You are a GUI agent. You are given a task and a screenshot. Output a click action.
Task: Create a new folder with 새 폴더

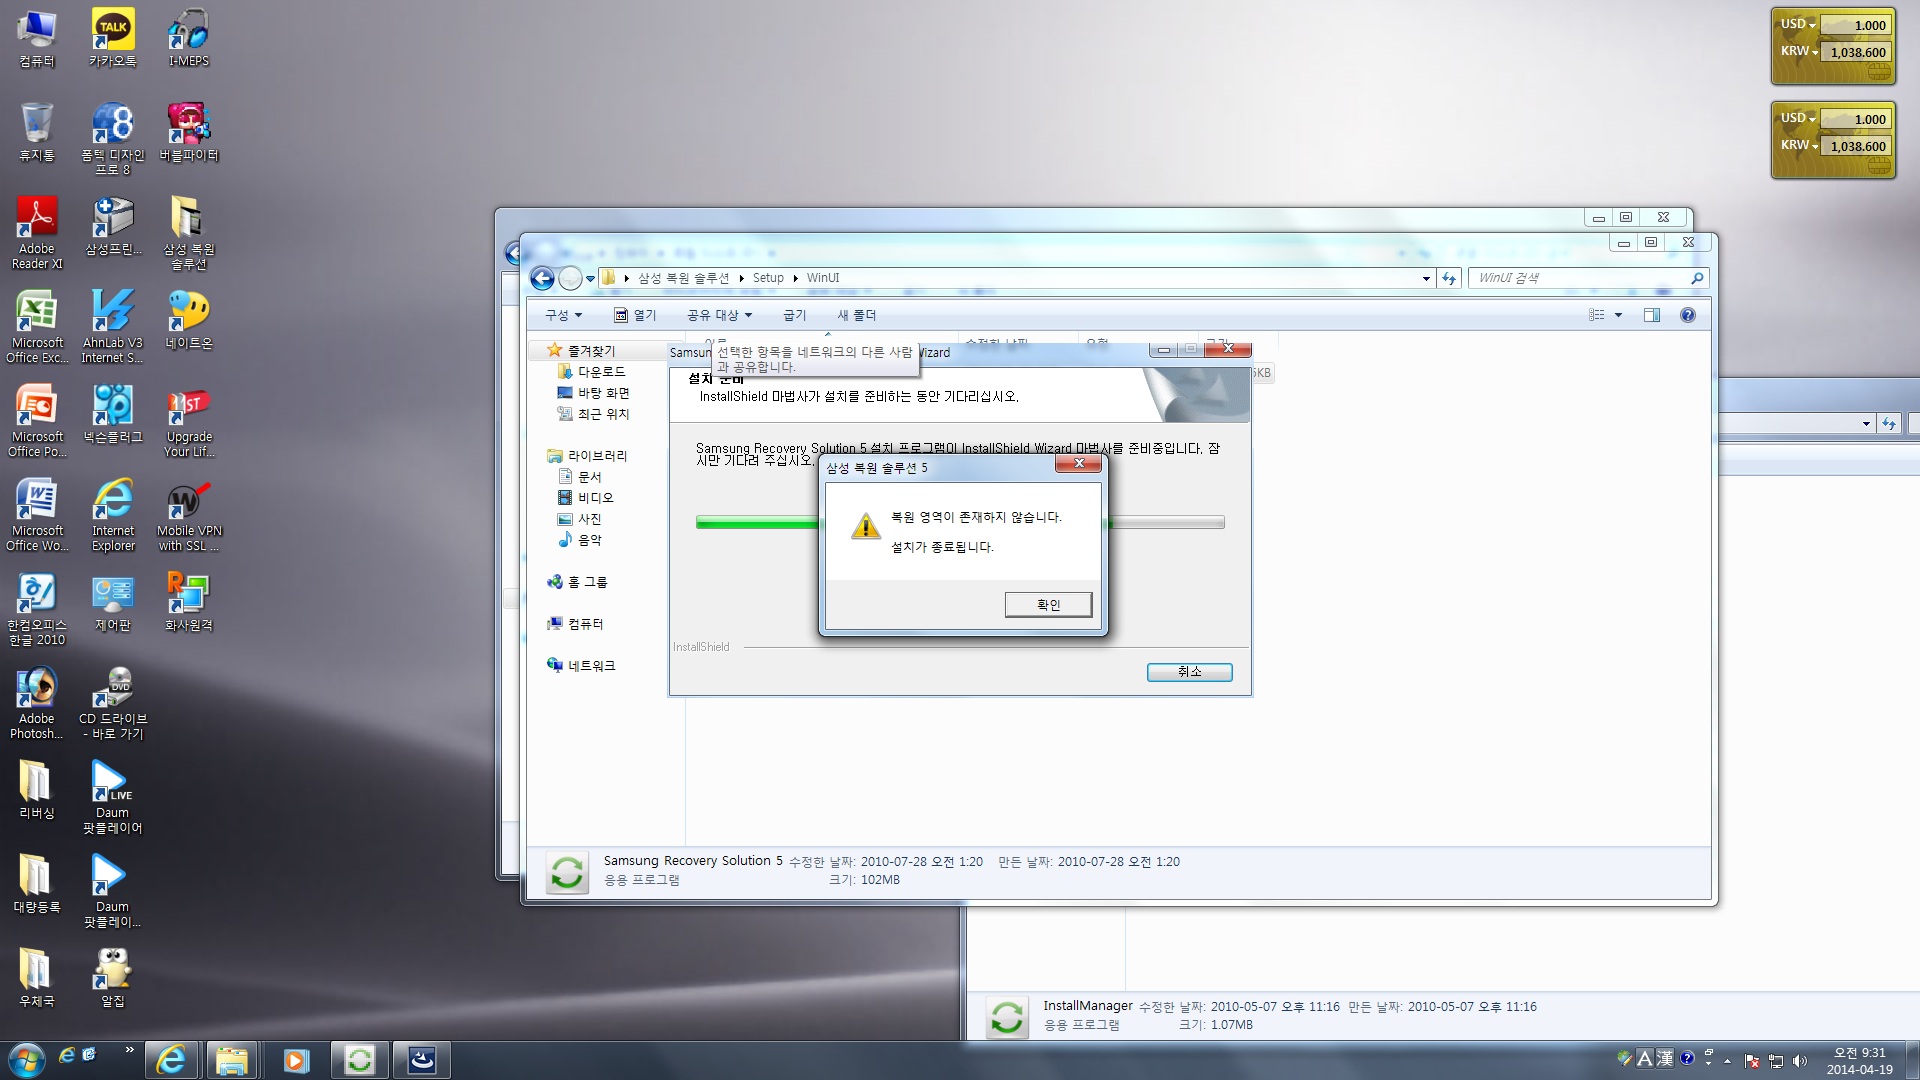(856, 315)
